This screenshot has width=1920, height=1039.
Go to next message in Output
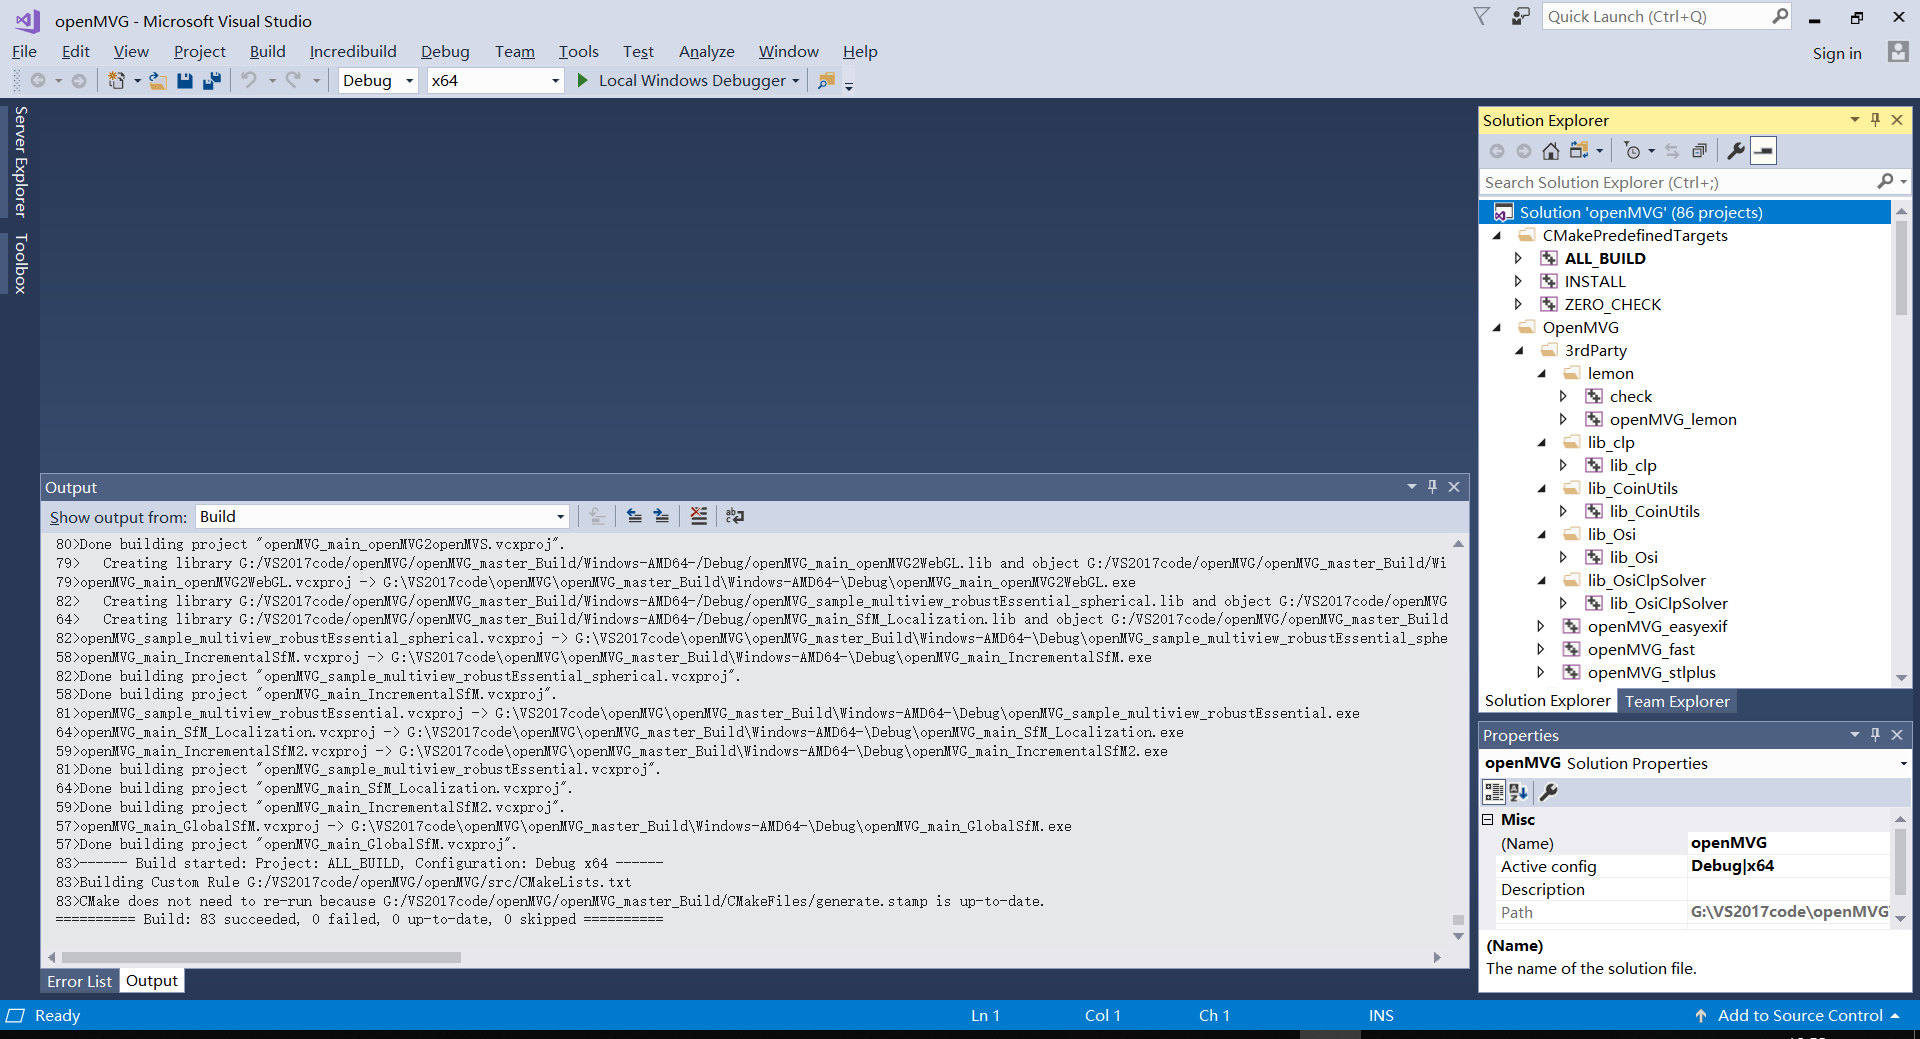[x=661, y=516]
